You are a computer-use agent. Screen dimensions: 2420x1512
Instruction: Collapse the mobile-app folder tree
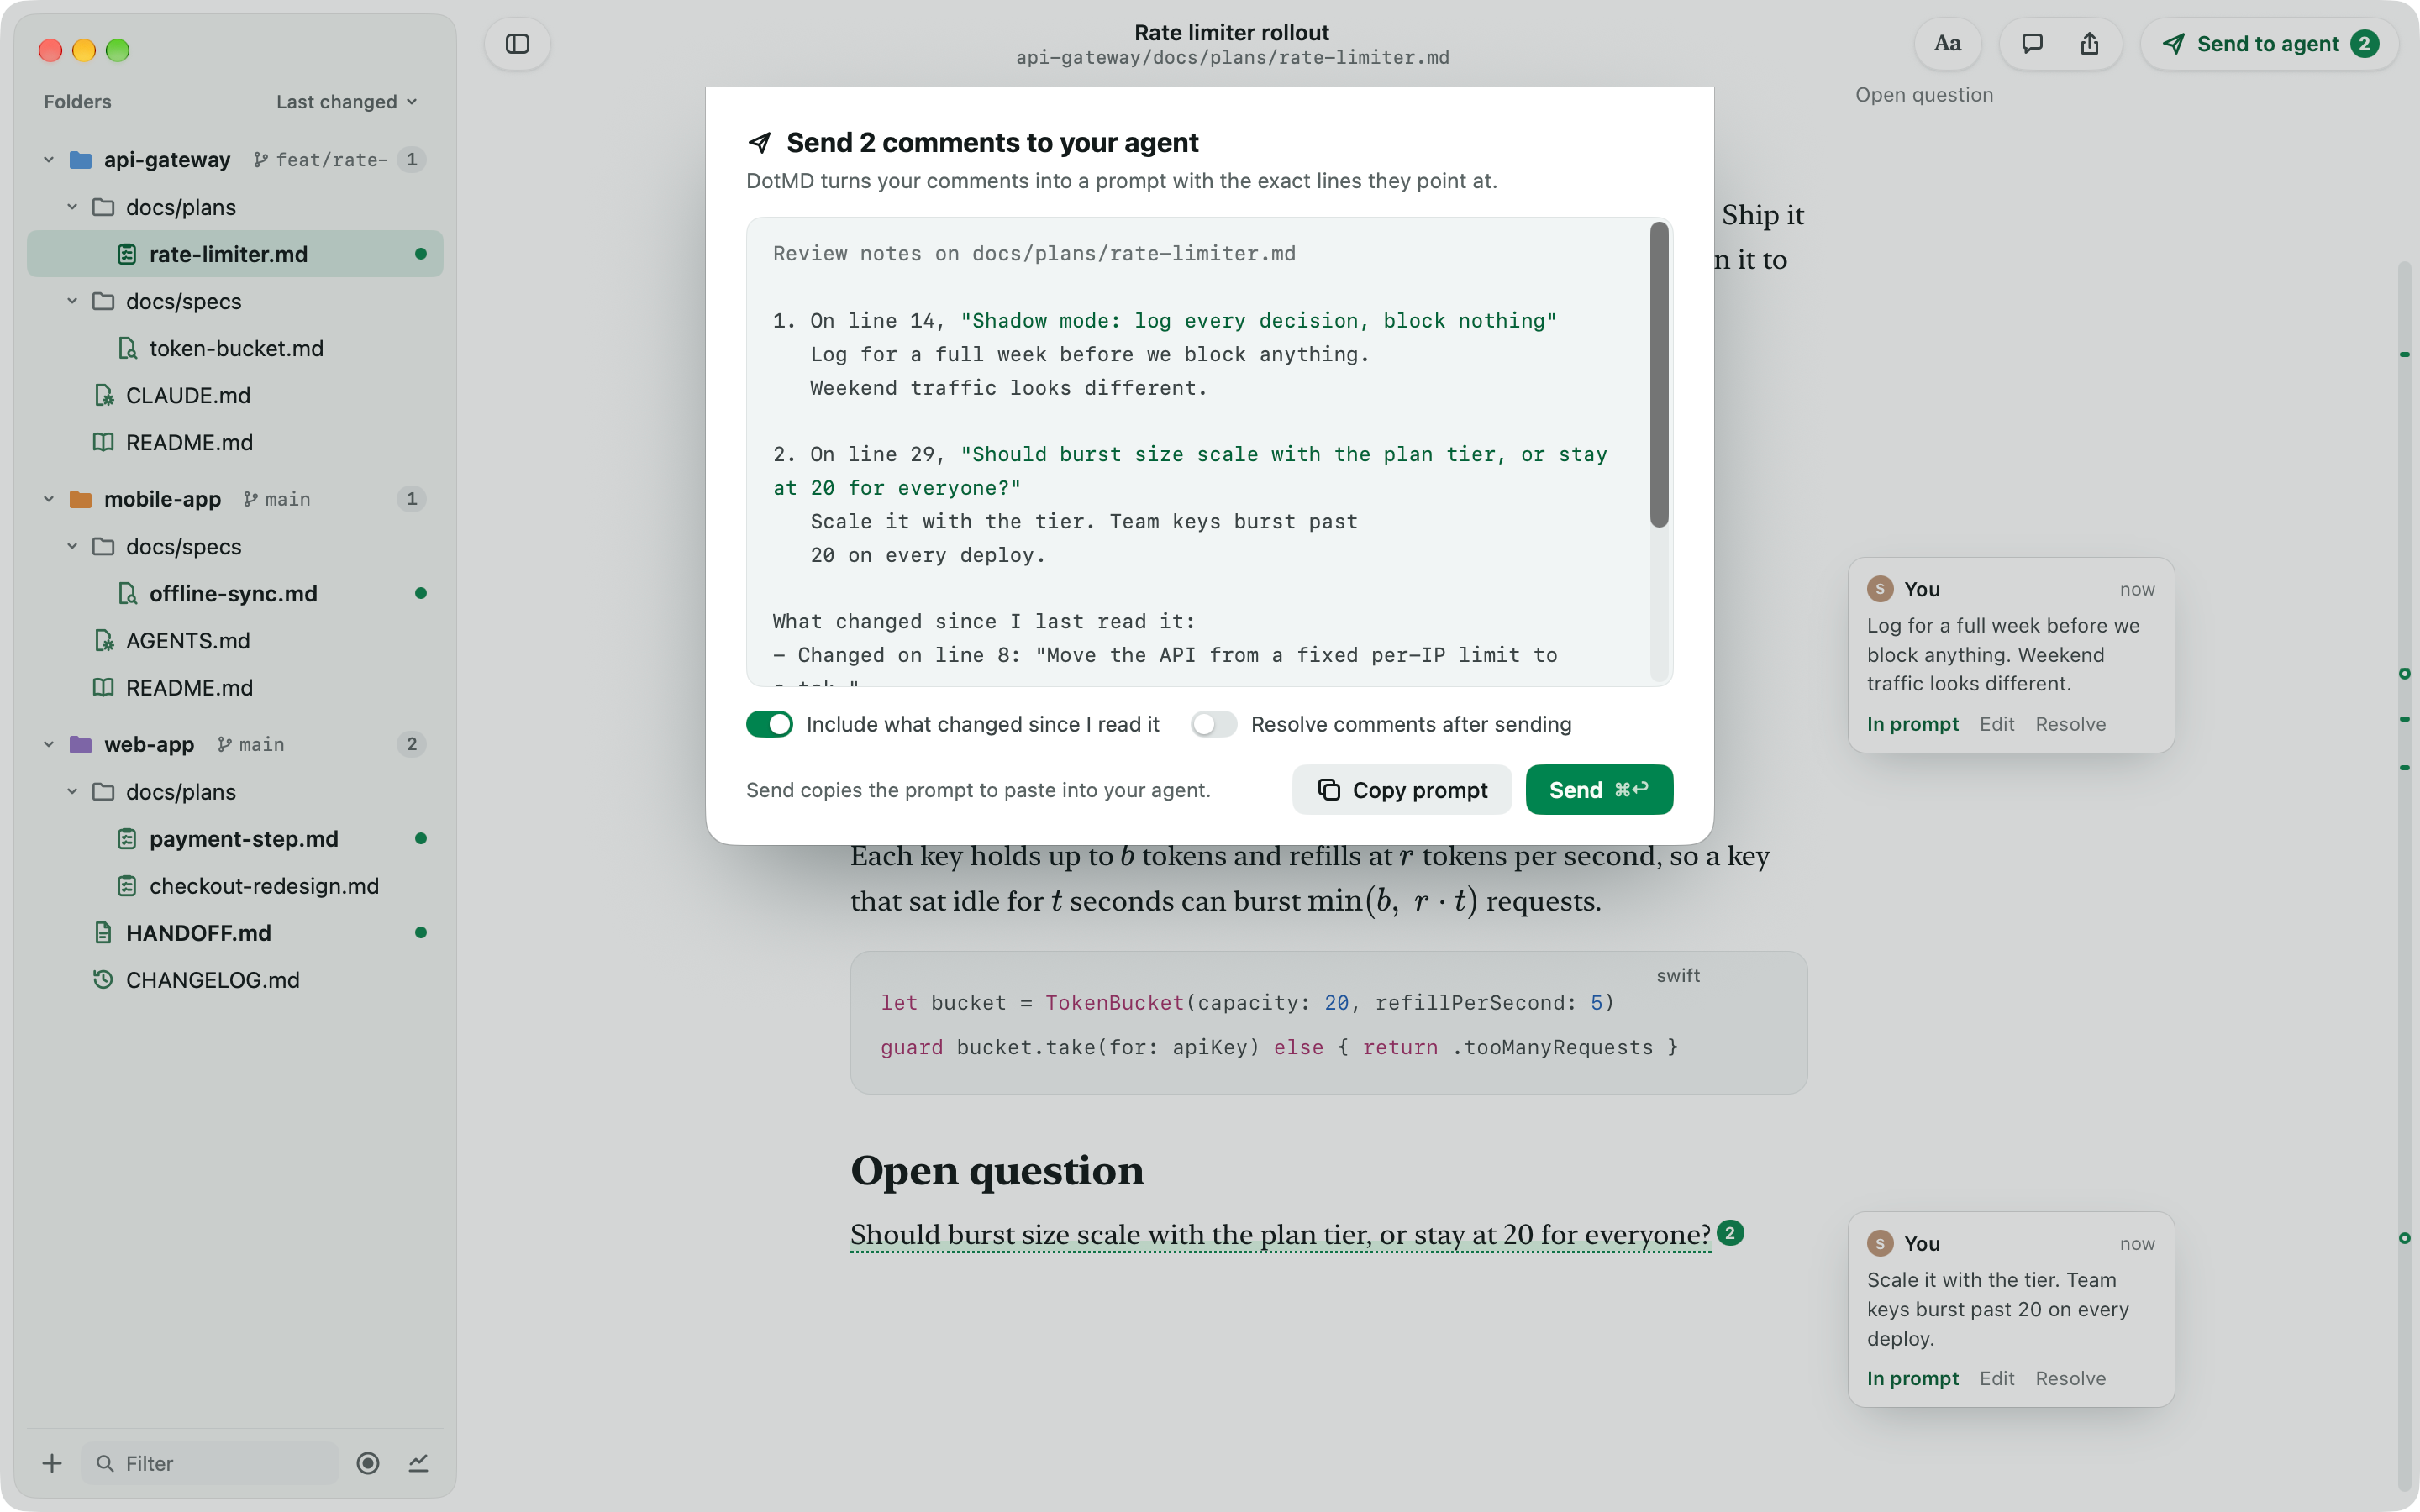click(48, 499)
